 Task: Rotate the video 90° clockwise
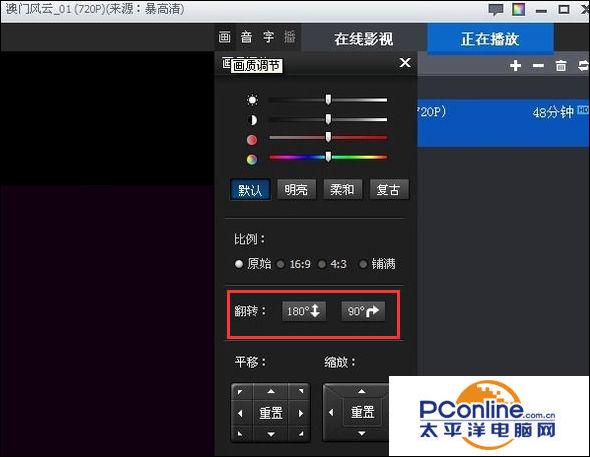[x=363, y=311]
